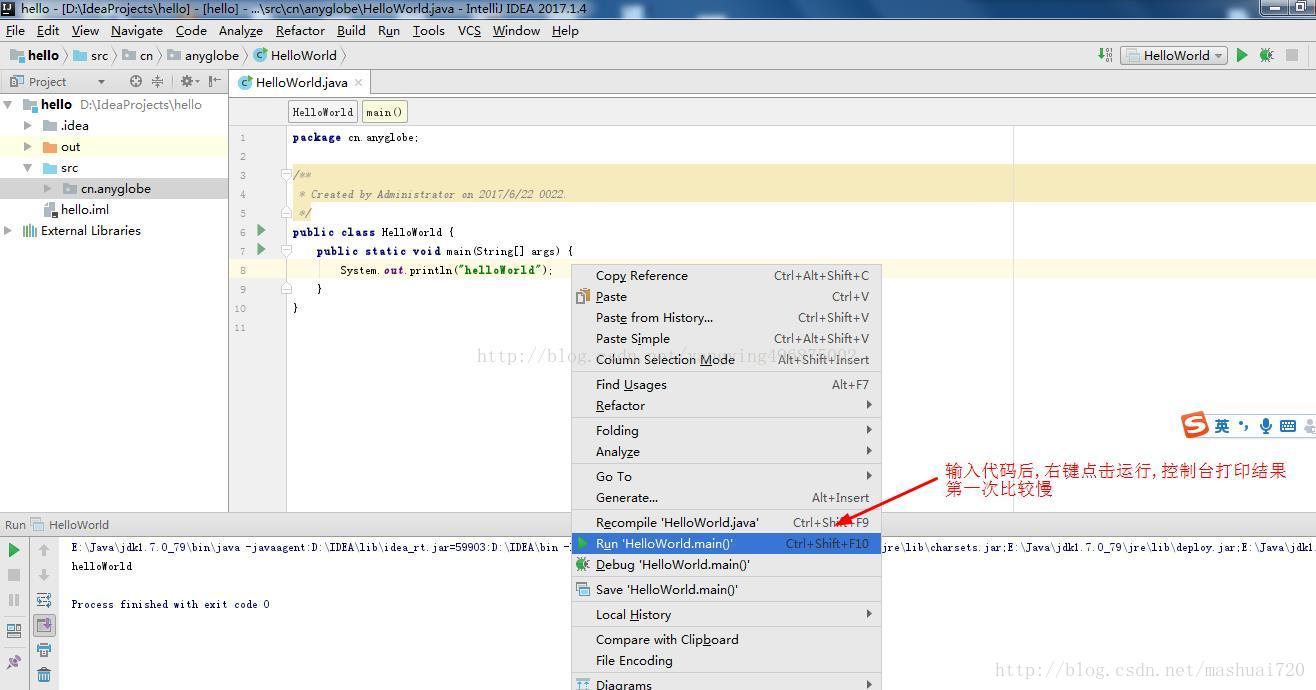
Task: Open the HelloWorld run configuration dropdown
Action: coord(1173,55)
